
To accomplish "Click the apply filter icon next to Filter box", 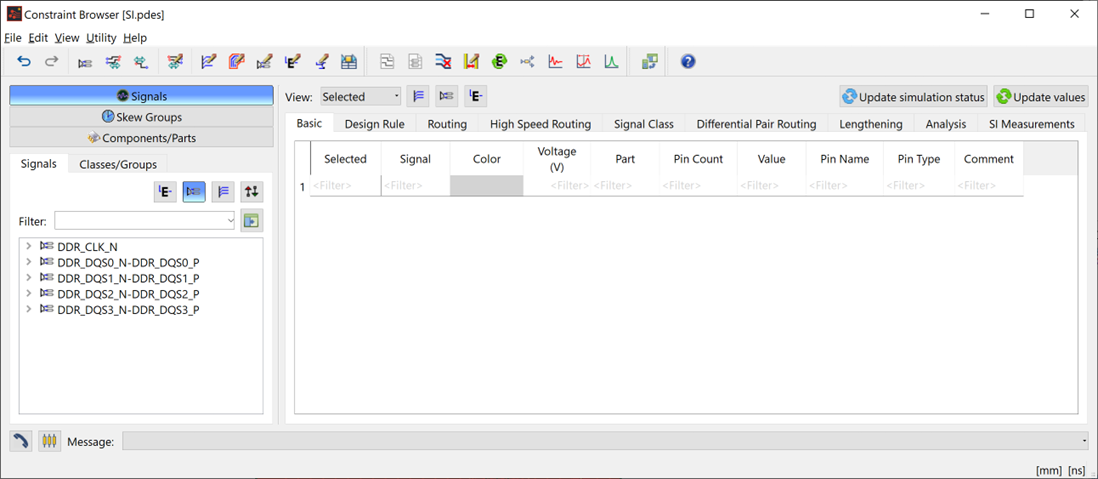I will (x=252, y=221).
